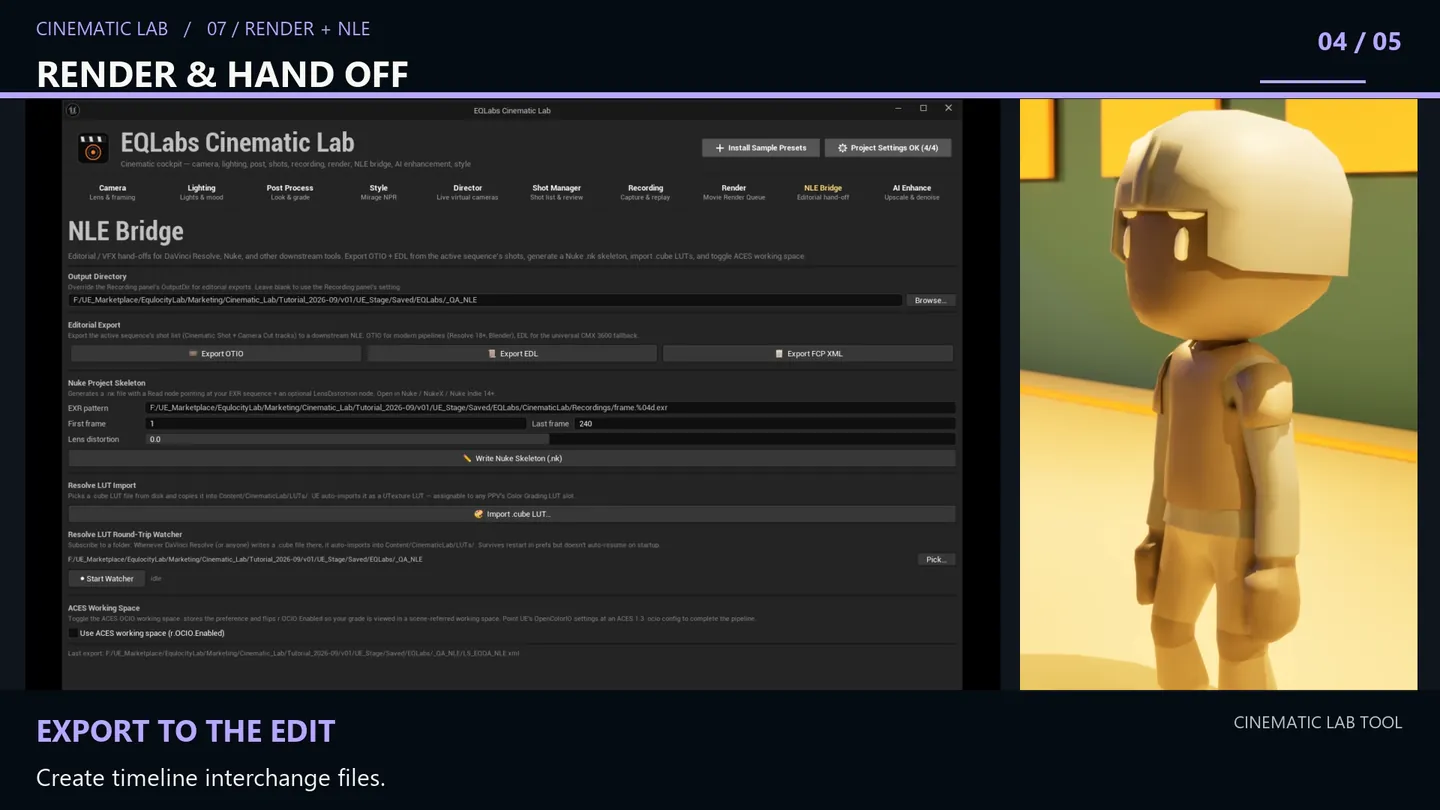The height and width of the screenshot is (810, 1440).
Task: Click Pick button for LUT watcher folder
Action: click(936, 559)
